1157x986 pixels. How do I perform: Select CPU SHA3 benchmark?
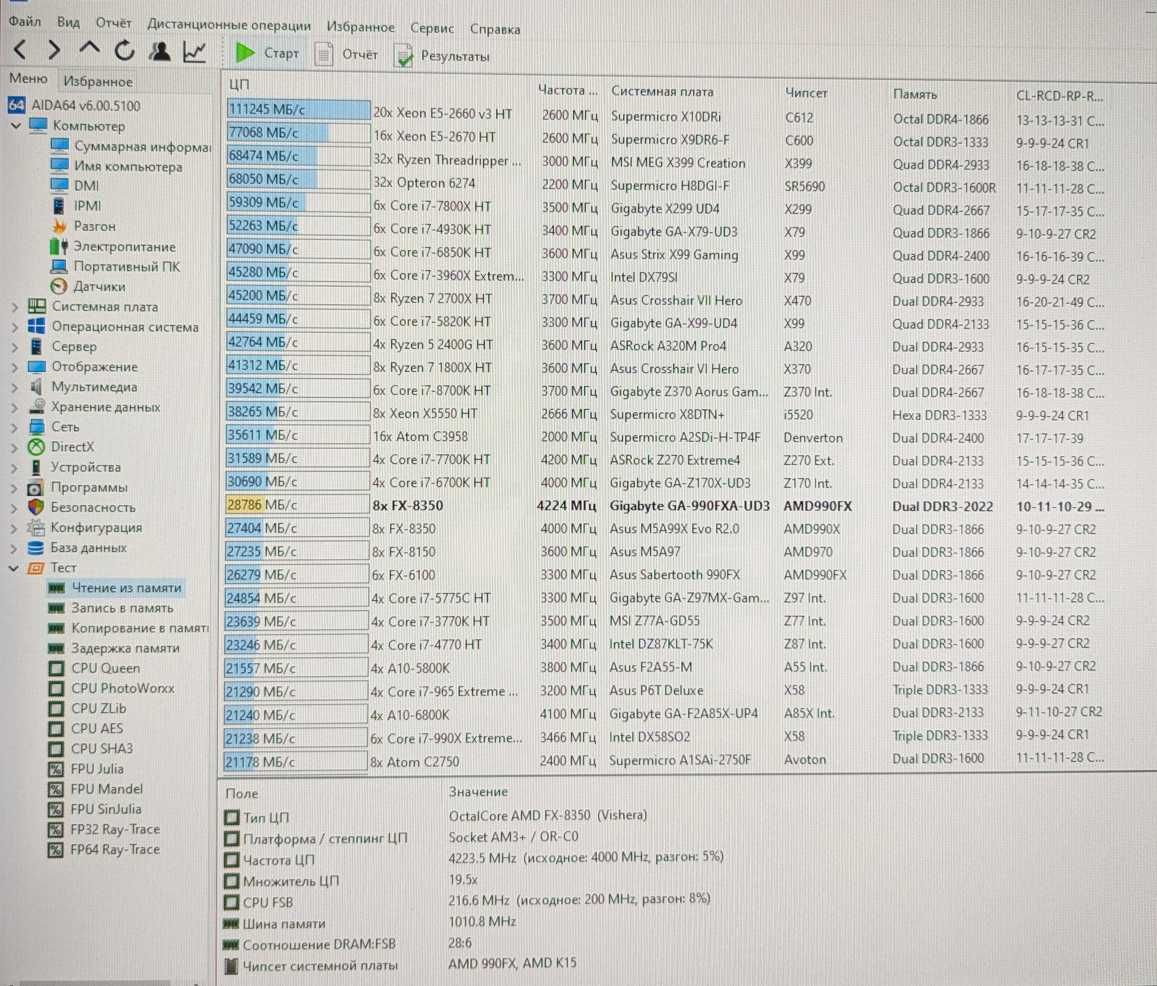tap(91, 748)
